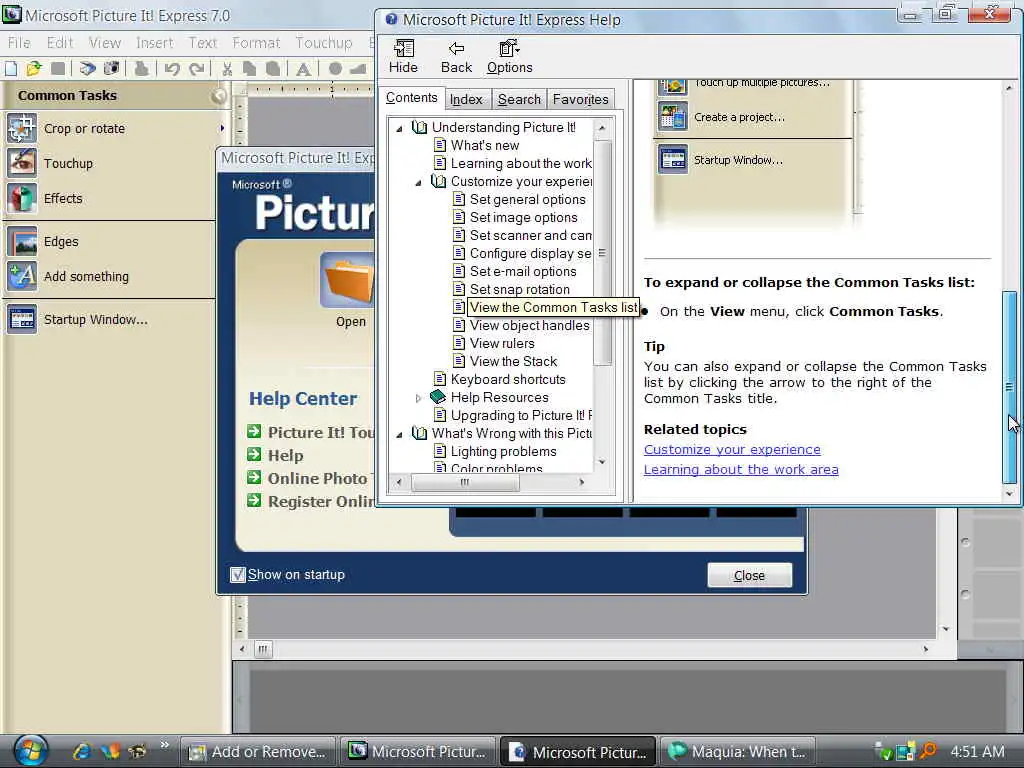
Task: Follow Learning about the work area link
Action: [741, 470]
